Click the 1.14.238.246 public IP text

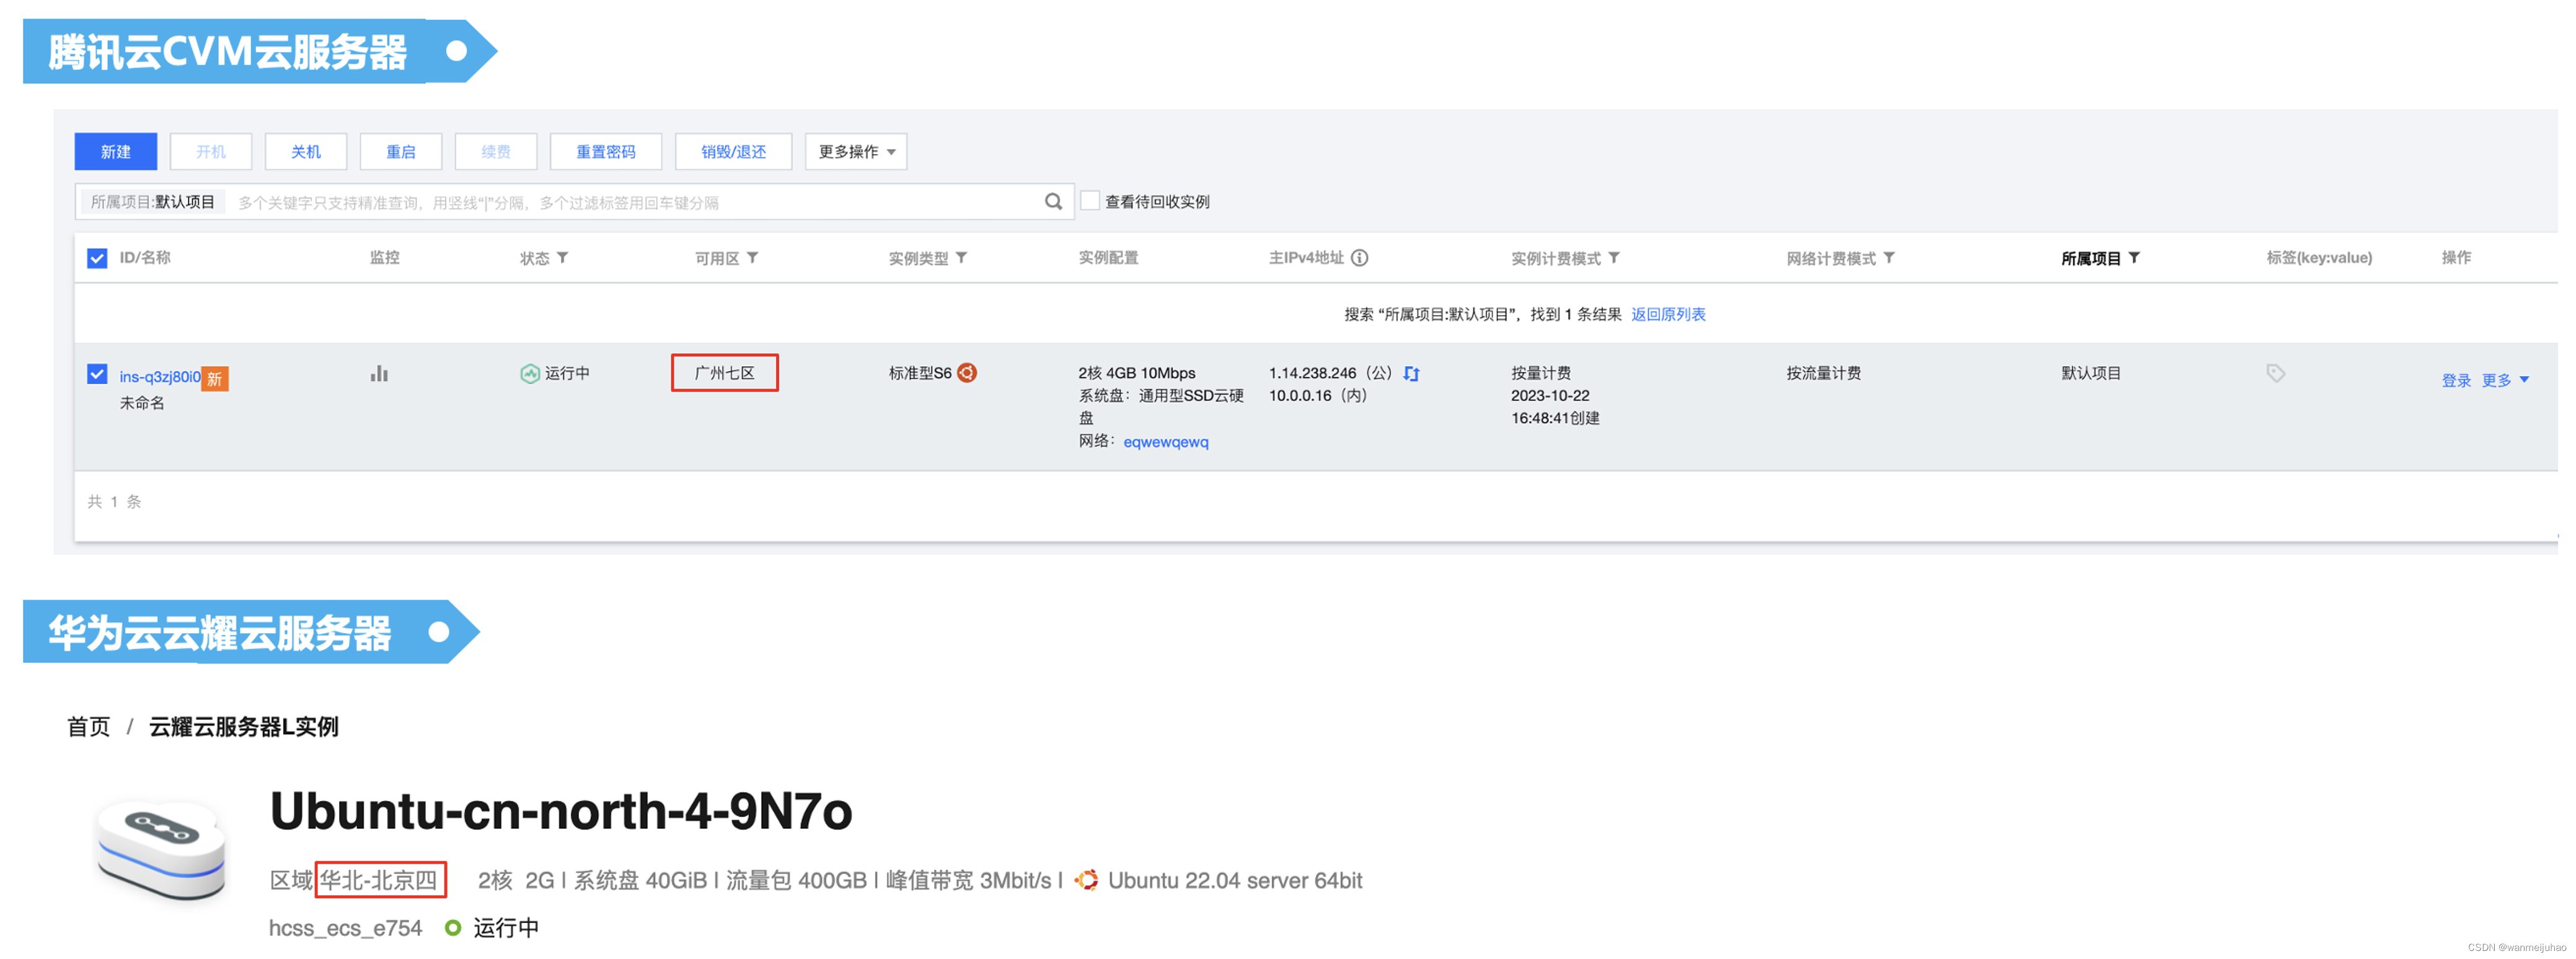point(1312,373)
